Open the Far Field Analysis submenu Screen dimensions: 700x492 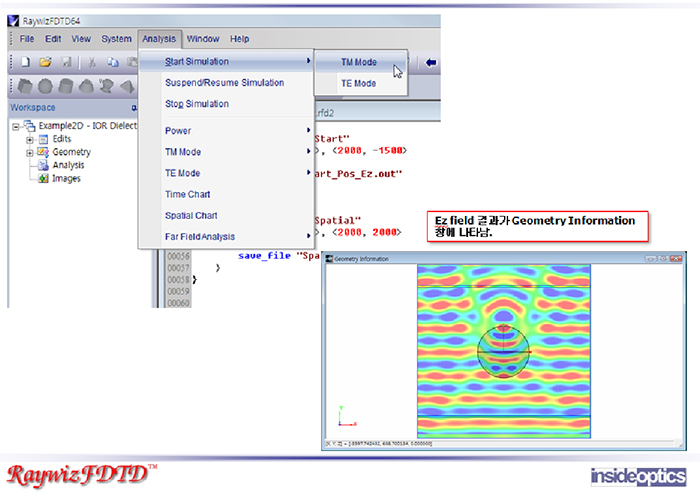click(200, 237)
